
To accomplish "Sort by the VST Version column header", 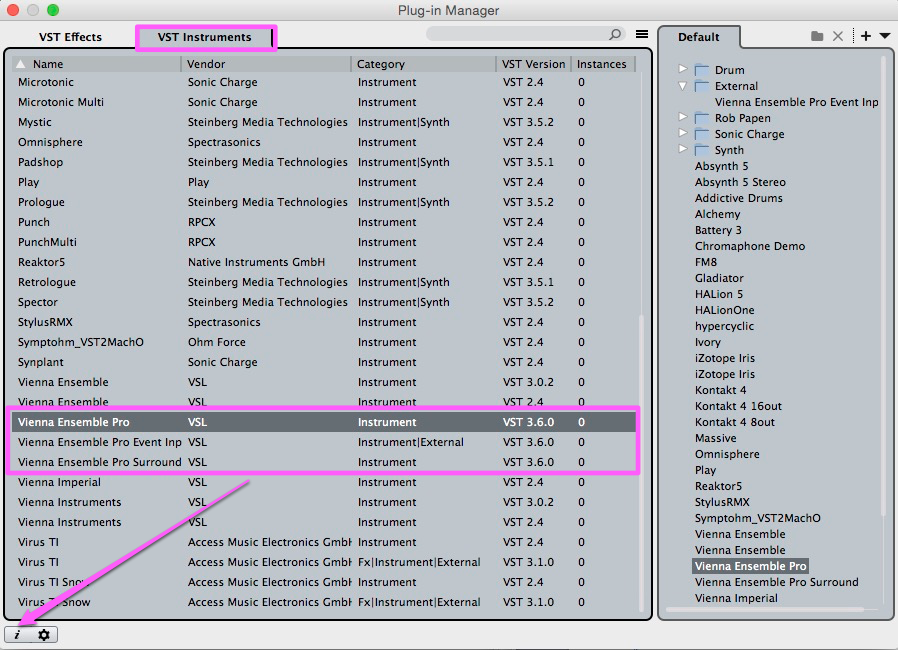I will [534, 64].
